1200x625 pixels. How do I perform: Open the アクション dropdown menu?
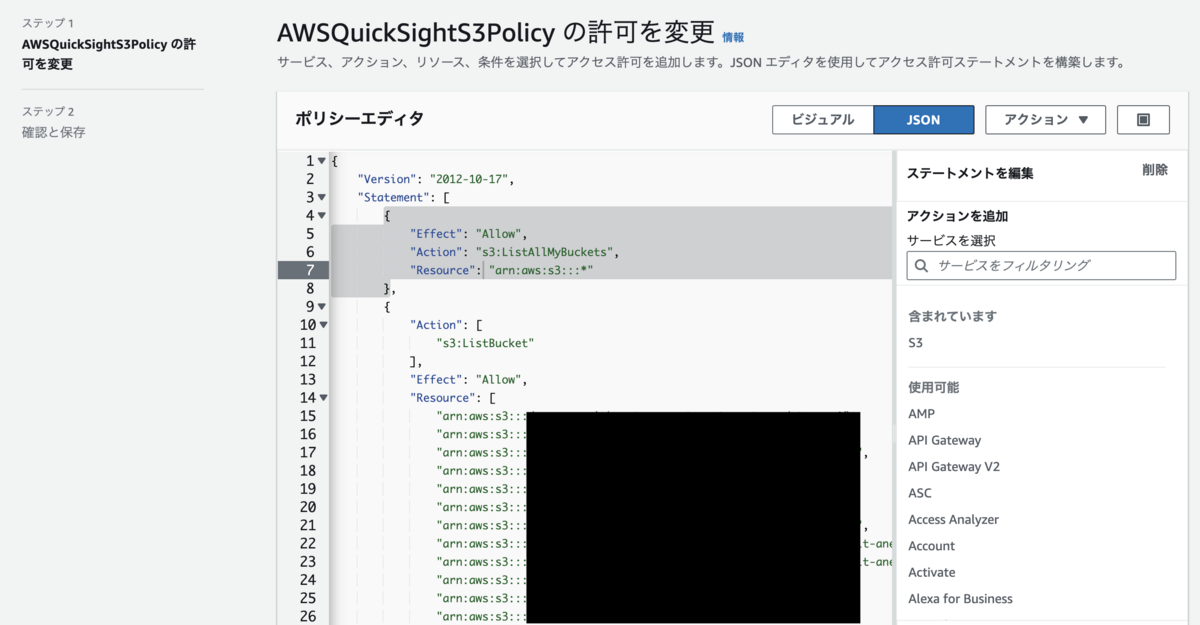1045,119
